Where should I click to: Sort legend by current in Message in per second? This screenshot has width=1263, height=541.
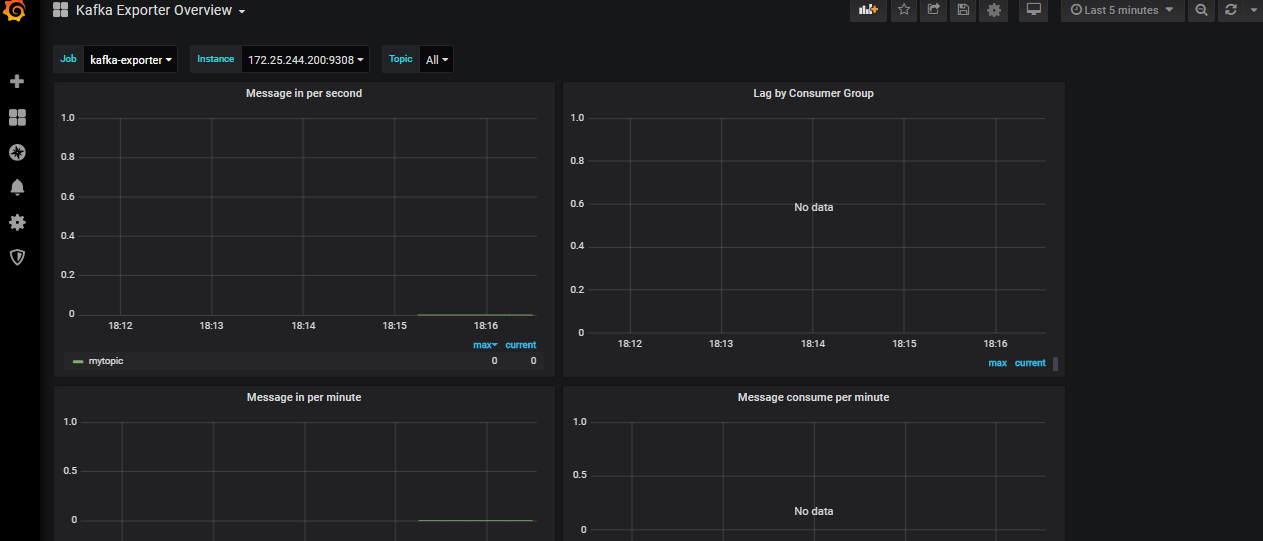pos(520,345)
